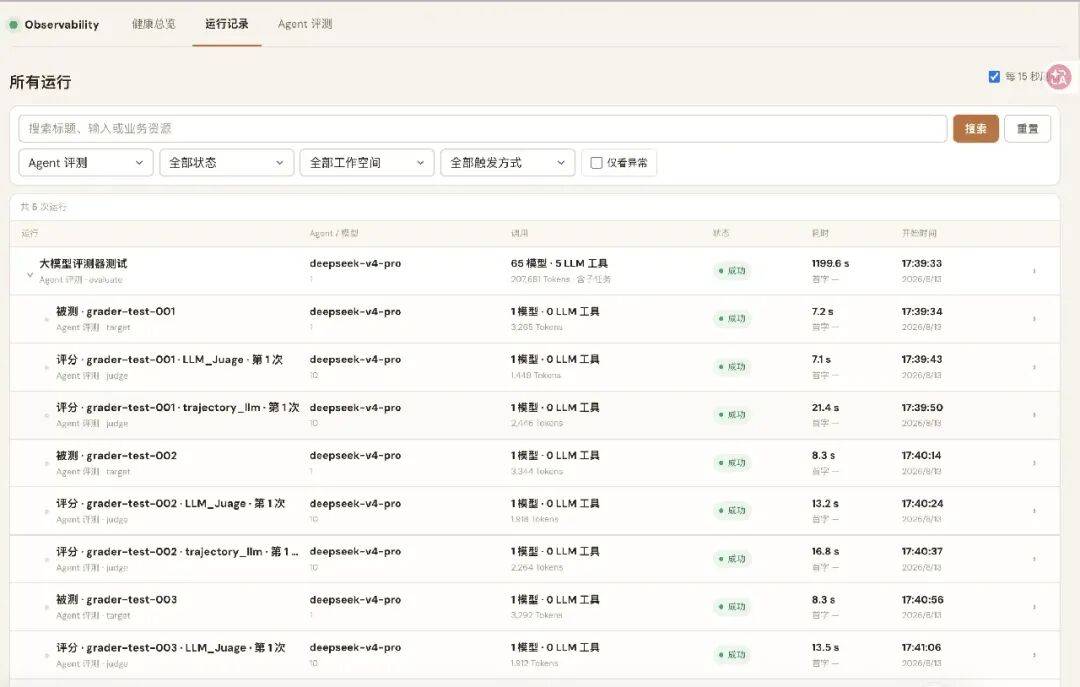Open row arrow for 被测 · grader-test-002
The height and width of the screenshot is (687, 1080).
coord(1034,463)
